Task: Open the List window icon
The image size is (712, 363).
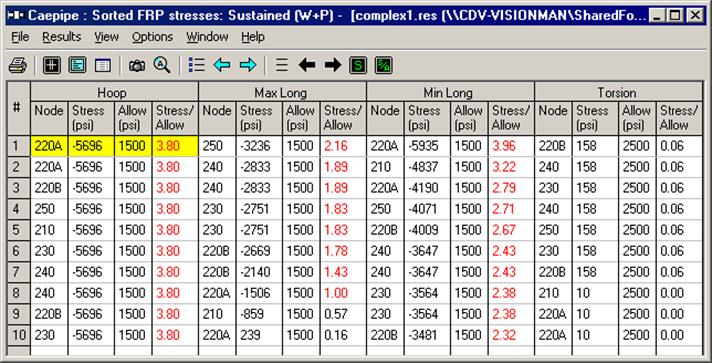Action: pyautogui.click(x=103, y=66)
